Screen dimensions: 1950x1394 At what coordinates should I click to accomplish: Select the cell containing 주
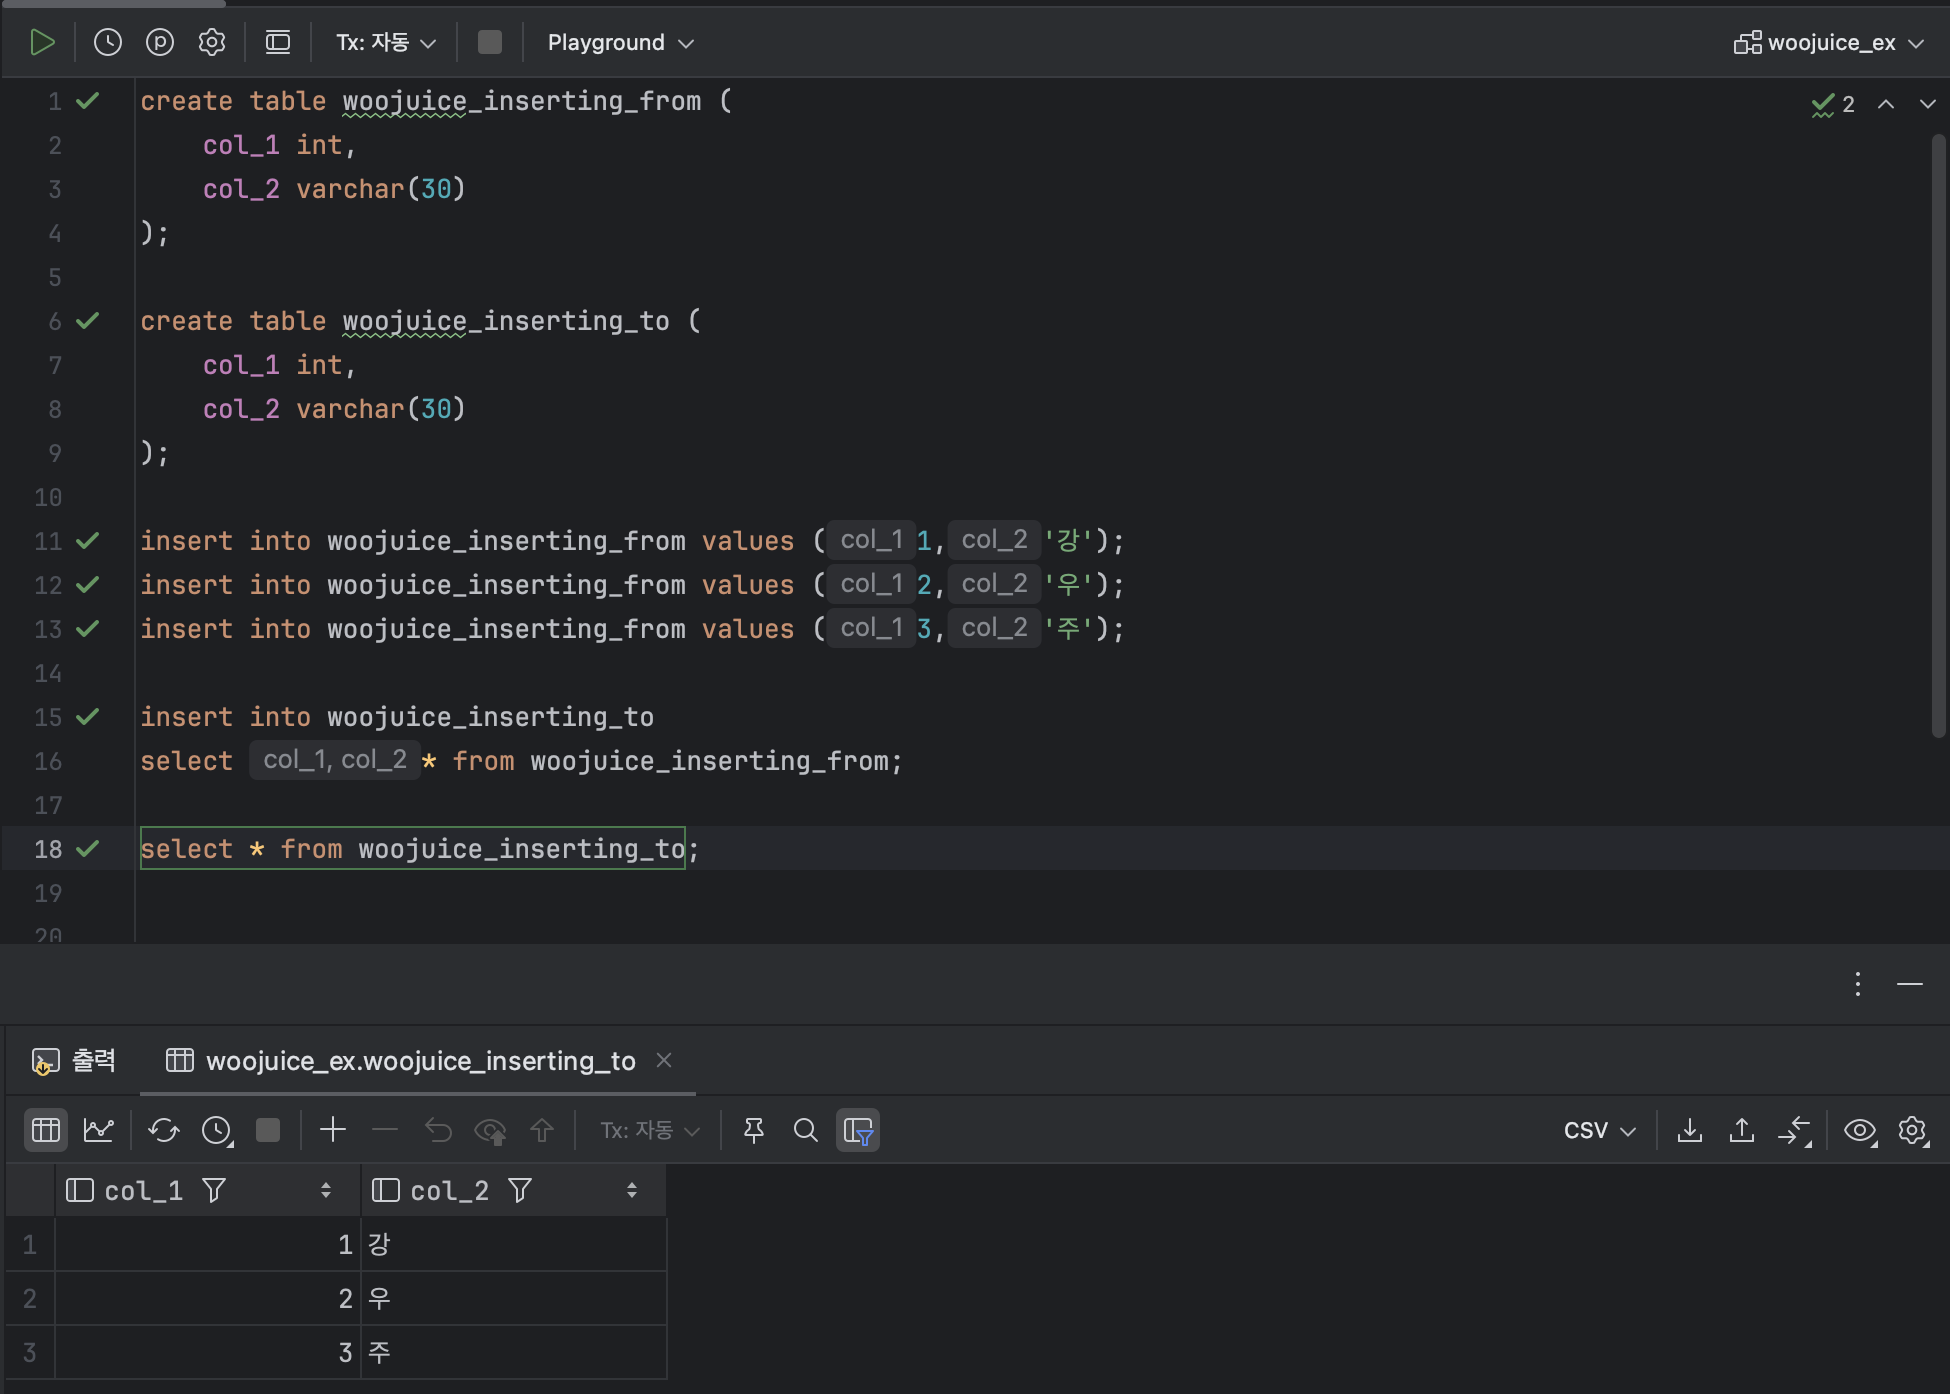(x=514, y=1352)
